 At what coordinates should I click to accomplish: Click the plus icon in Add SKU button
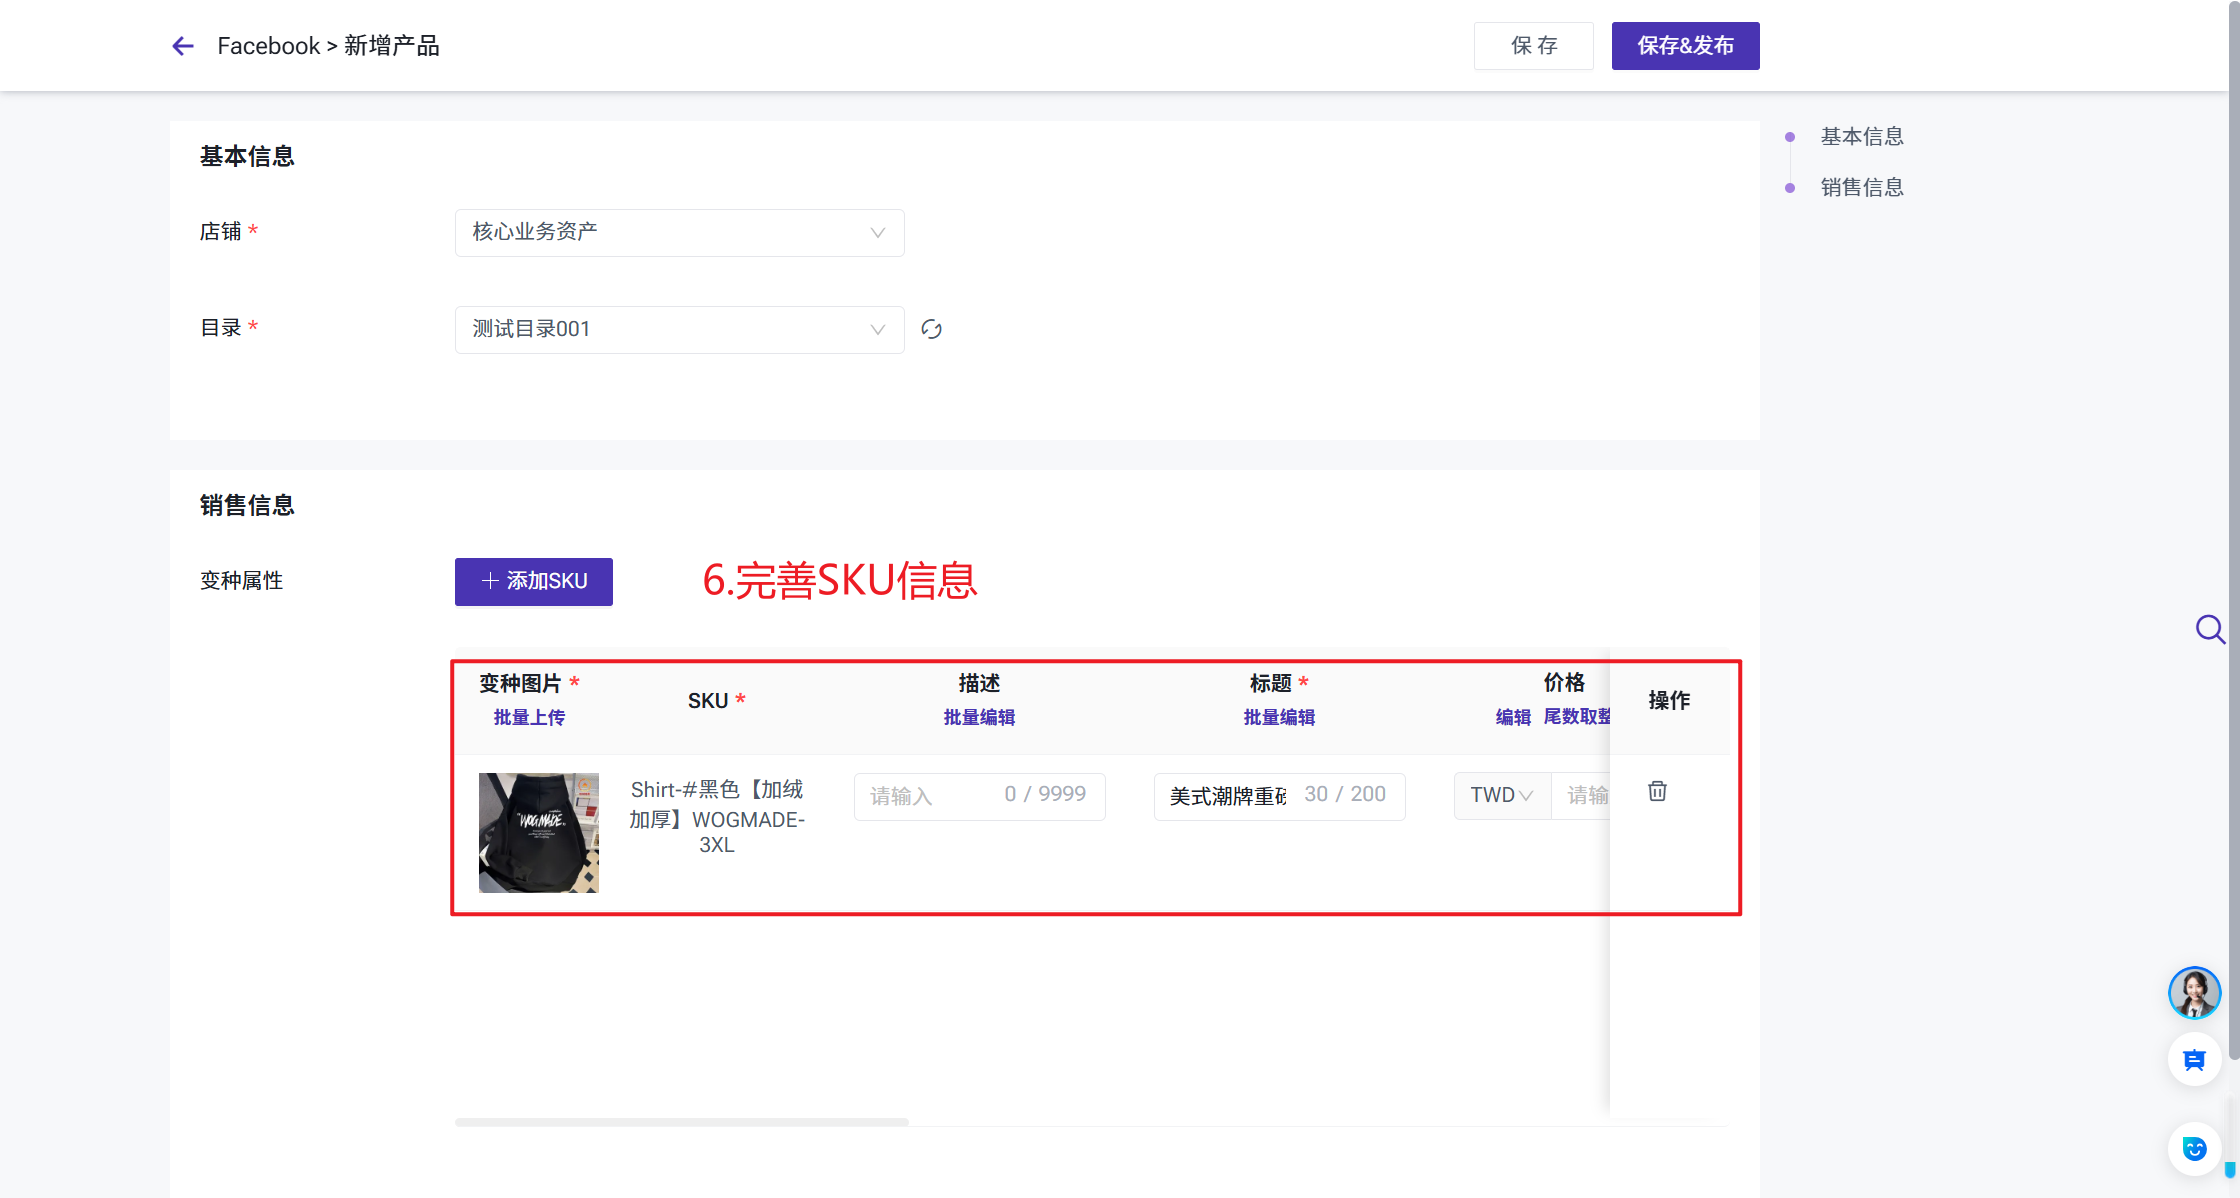(x=490, y=581)
